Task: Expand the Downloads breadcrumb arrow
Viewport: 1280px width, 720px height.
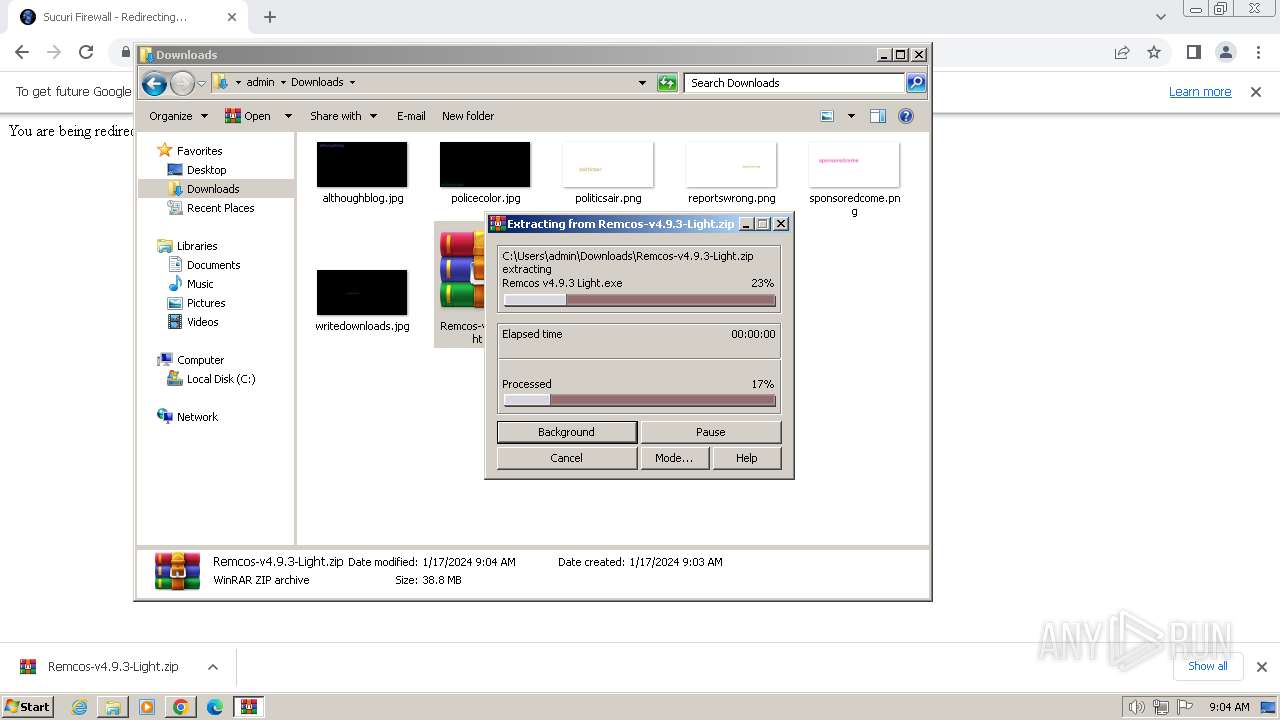Action: 352,83
